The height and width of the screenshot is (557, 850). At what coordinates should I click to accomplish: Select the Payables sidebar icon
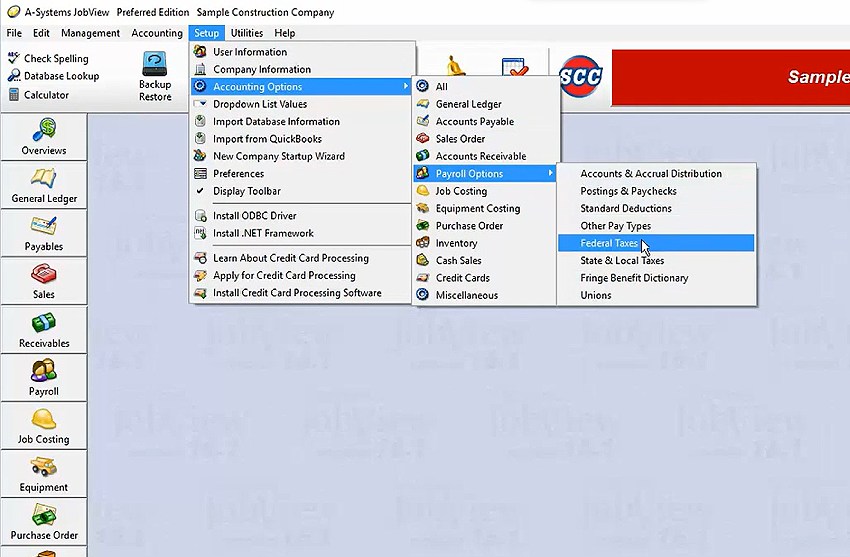pos(44,233)
